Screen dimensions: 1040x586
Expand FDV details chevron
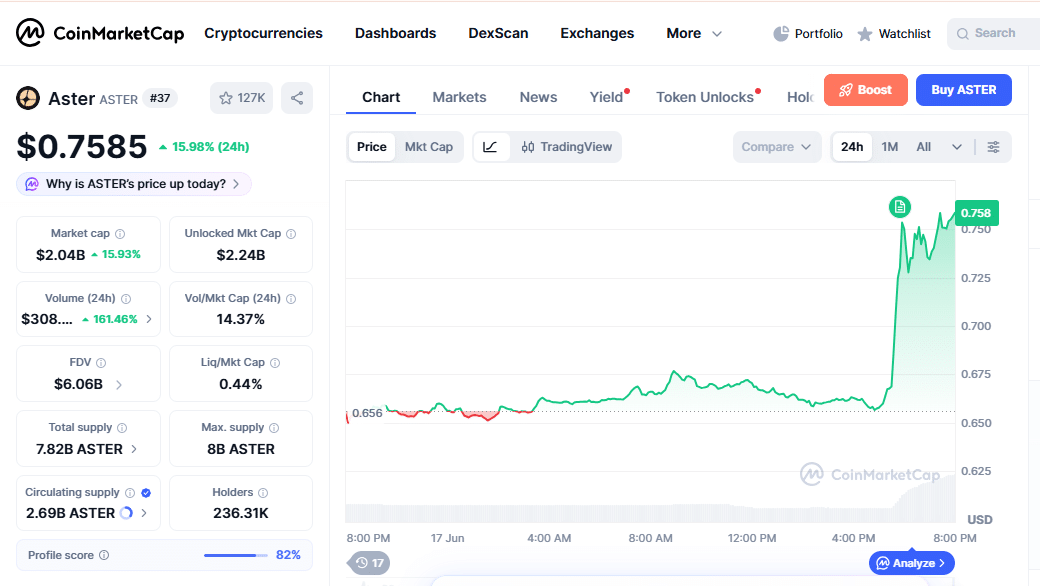119,384
